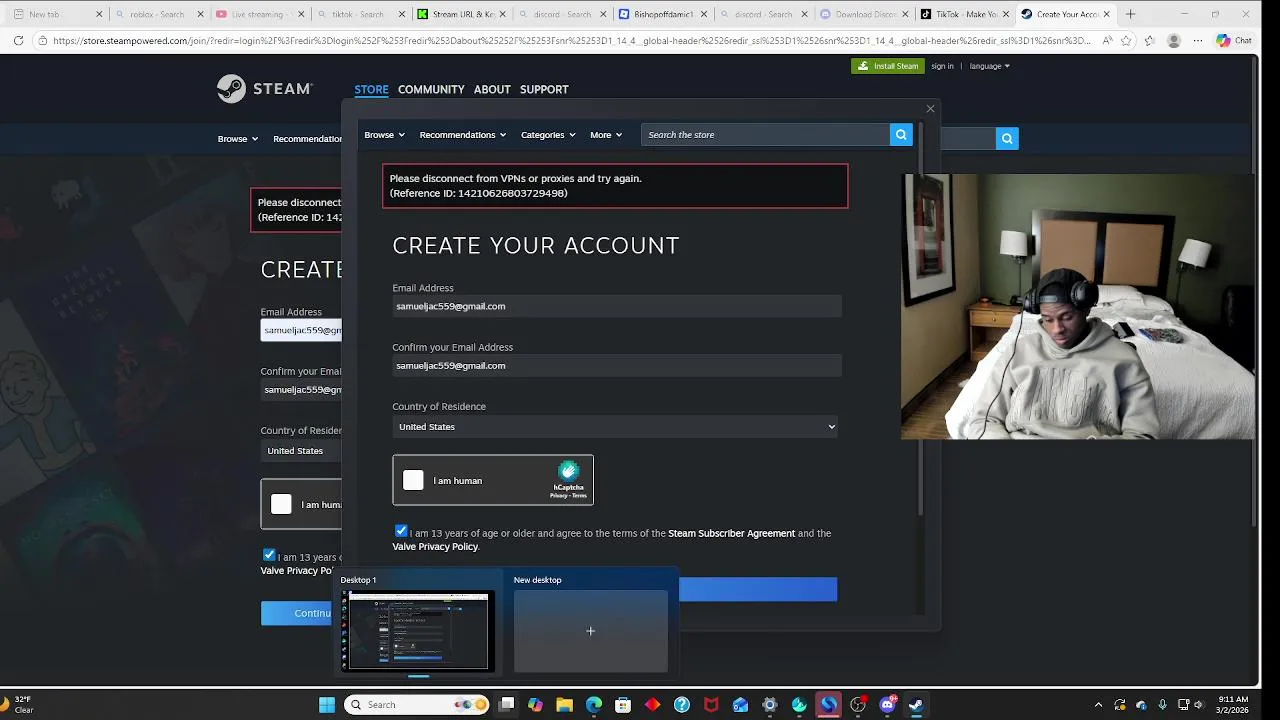1280x720 pixels.
Task: Click the browser address bar URL
Action: point(570,41)
